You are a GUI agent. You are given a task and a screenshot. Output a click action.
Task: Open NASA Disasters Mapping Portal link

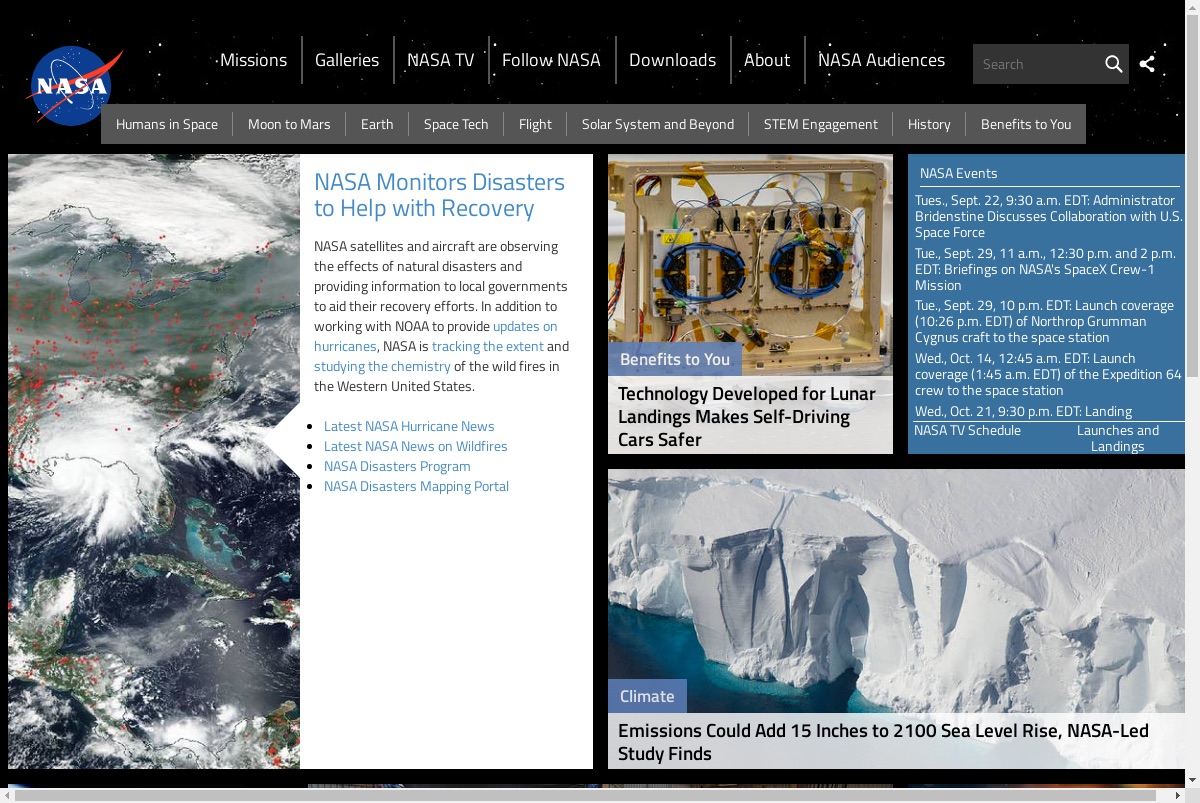click(x=416, y=486)
